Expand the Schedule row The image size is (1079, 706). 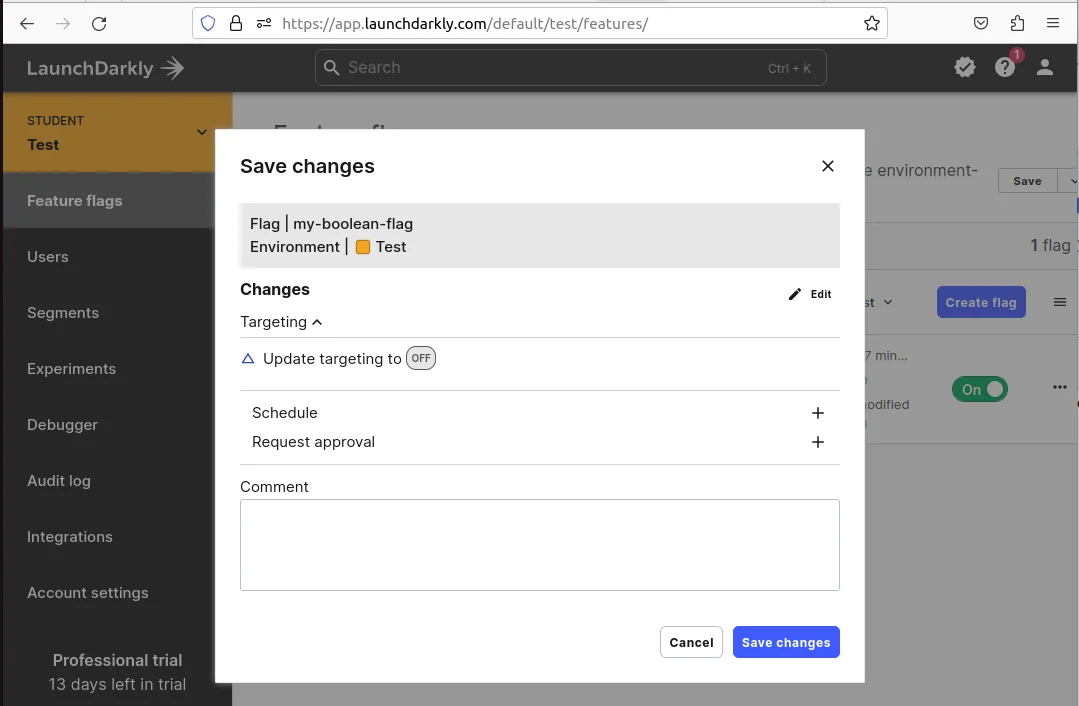[x=540, y=413]
